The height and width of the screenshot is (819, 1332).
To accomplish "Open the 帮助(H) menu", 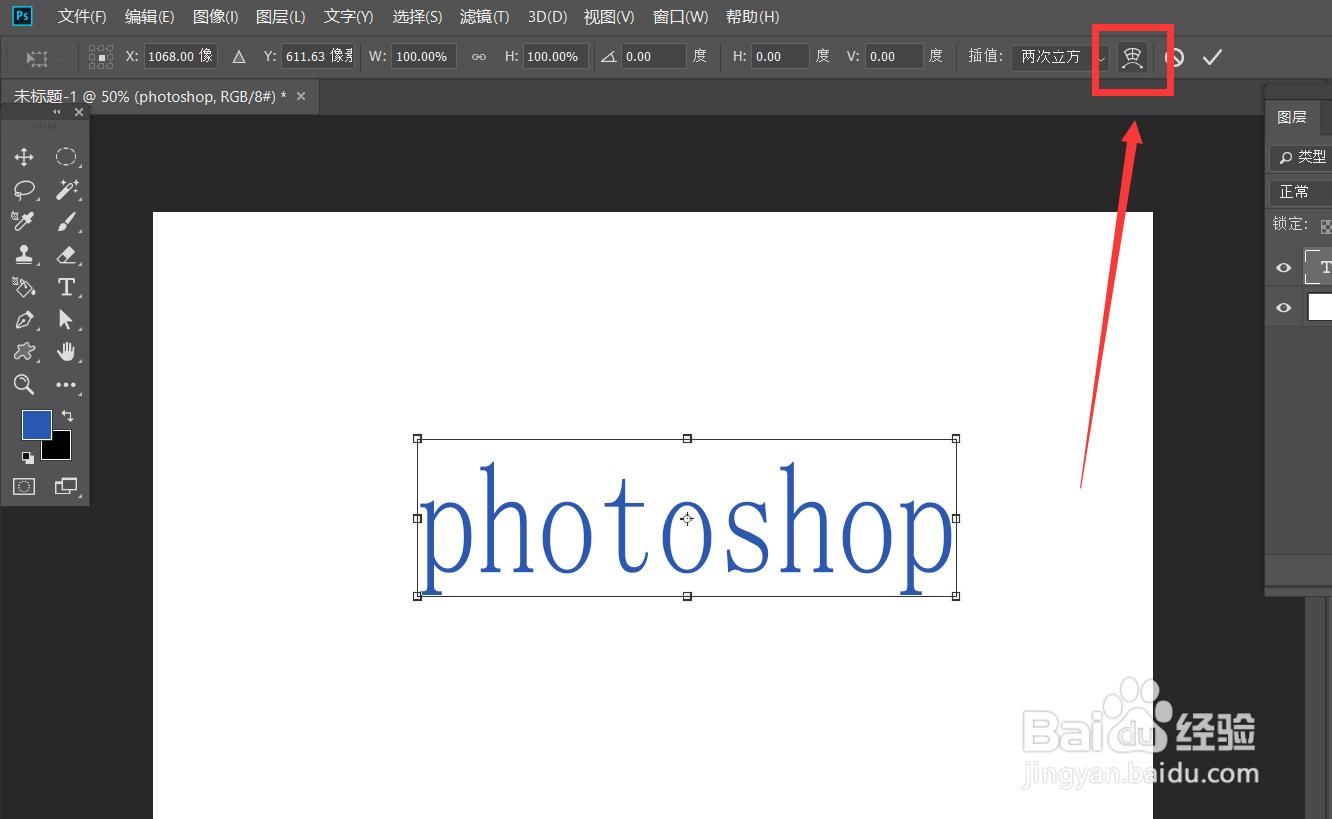I will point(752,17).
